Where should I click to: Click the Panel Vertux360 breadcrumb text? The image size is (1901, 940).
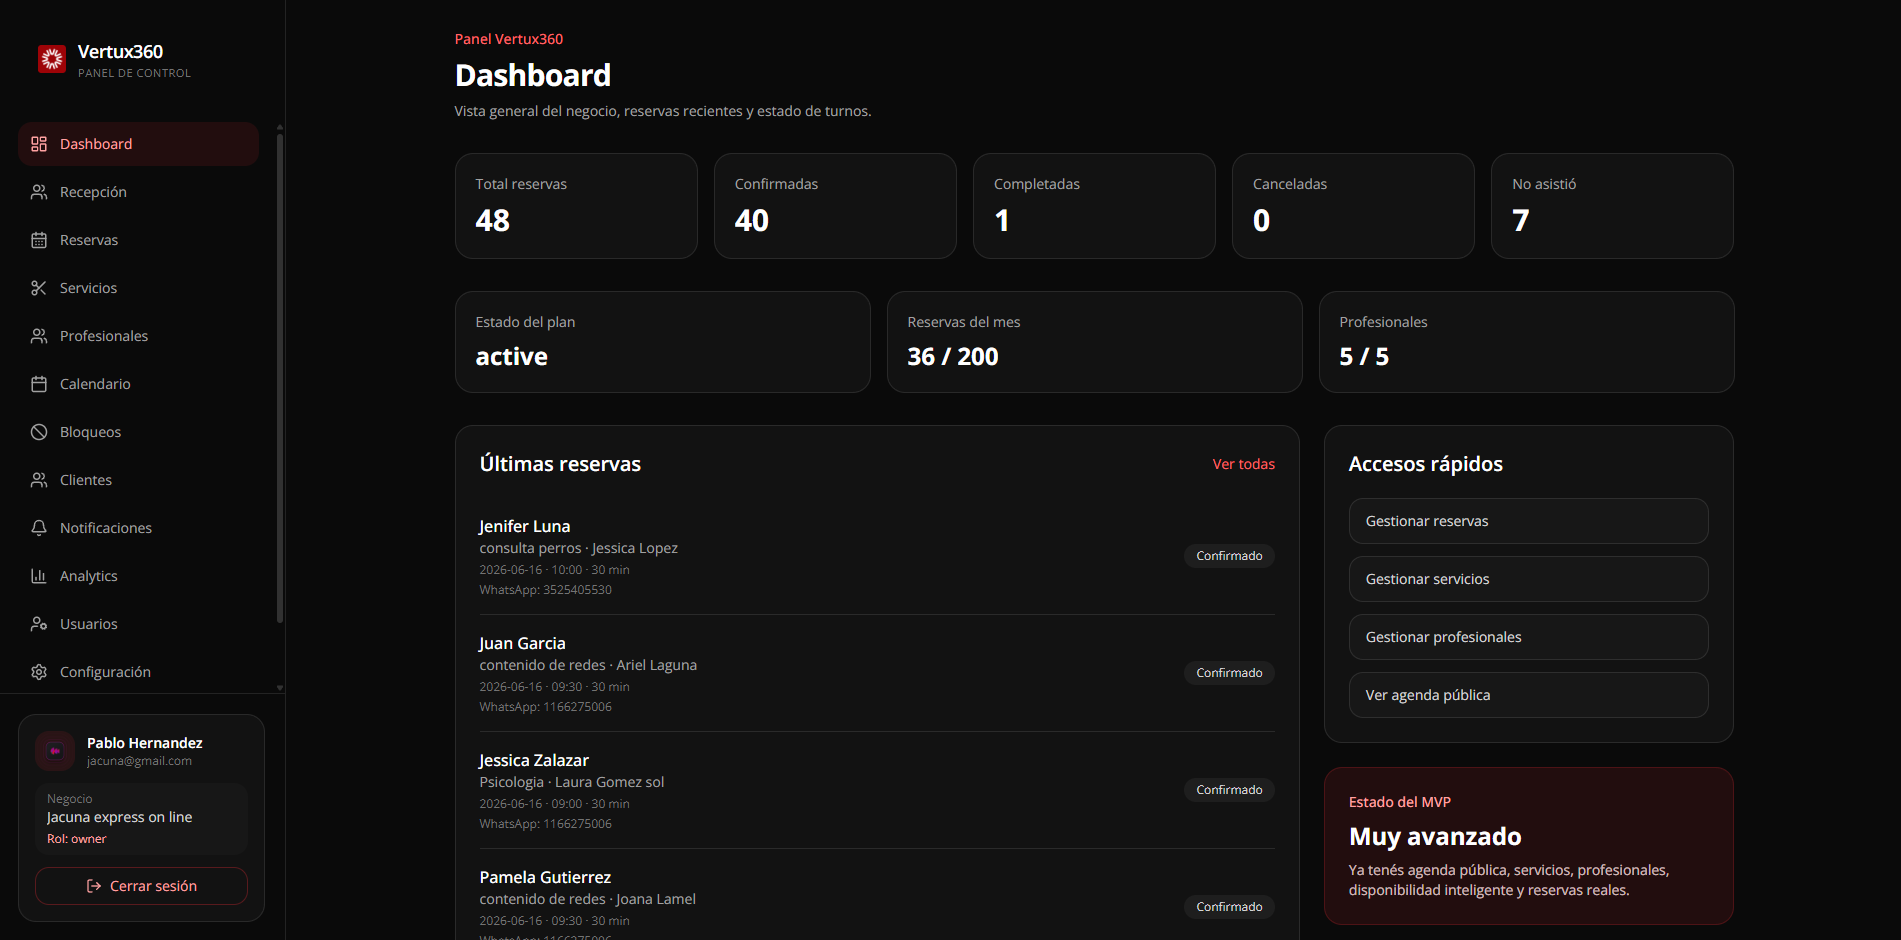click(509, 39)
